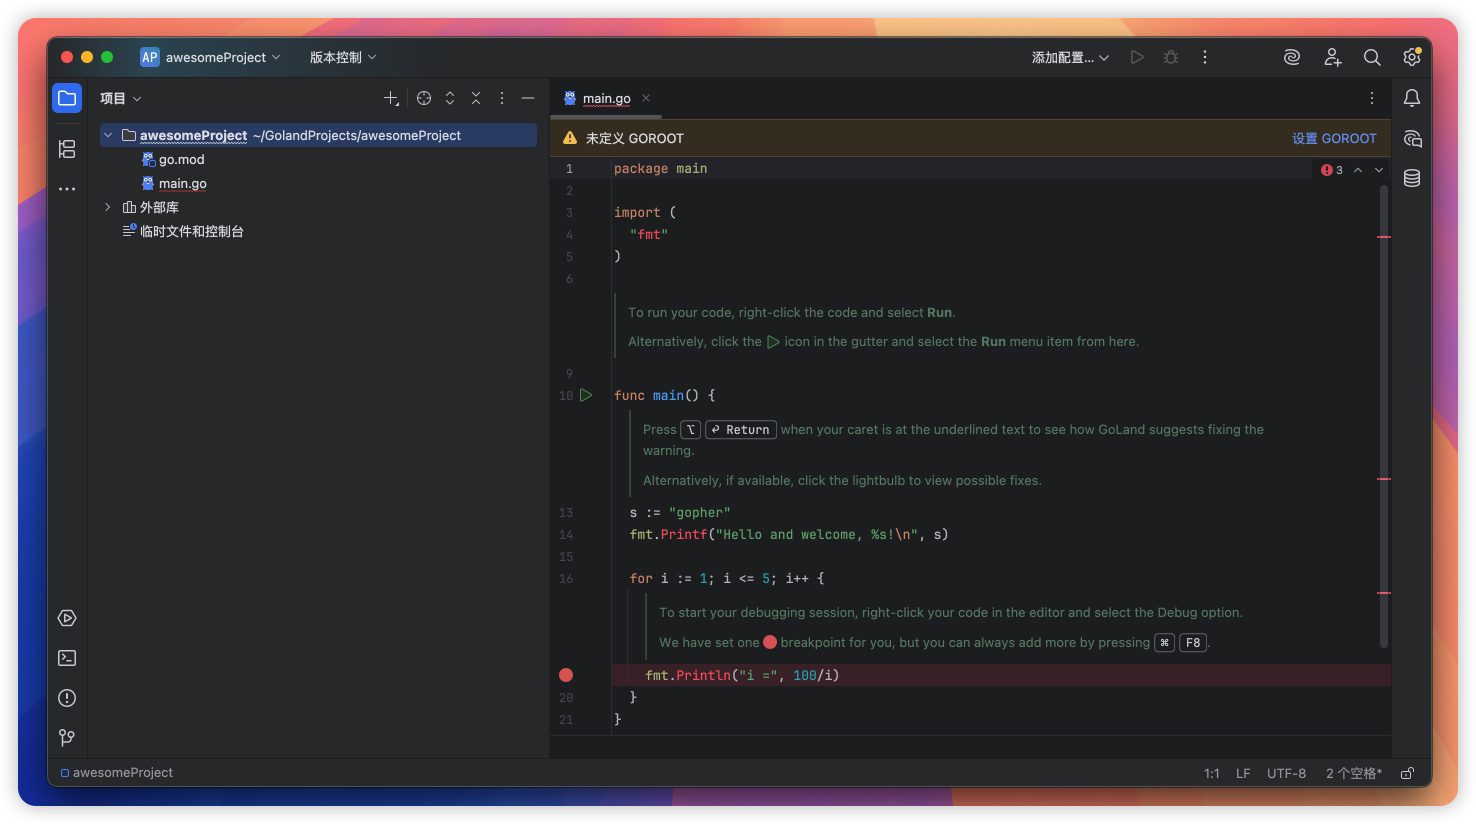Click the run gutter icon beside func main

point(586,396)
